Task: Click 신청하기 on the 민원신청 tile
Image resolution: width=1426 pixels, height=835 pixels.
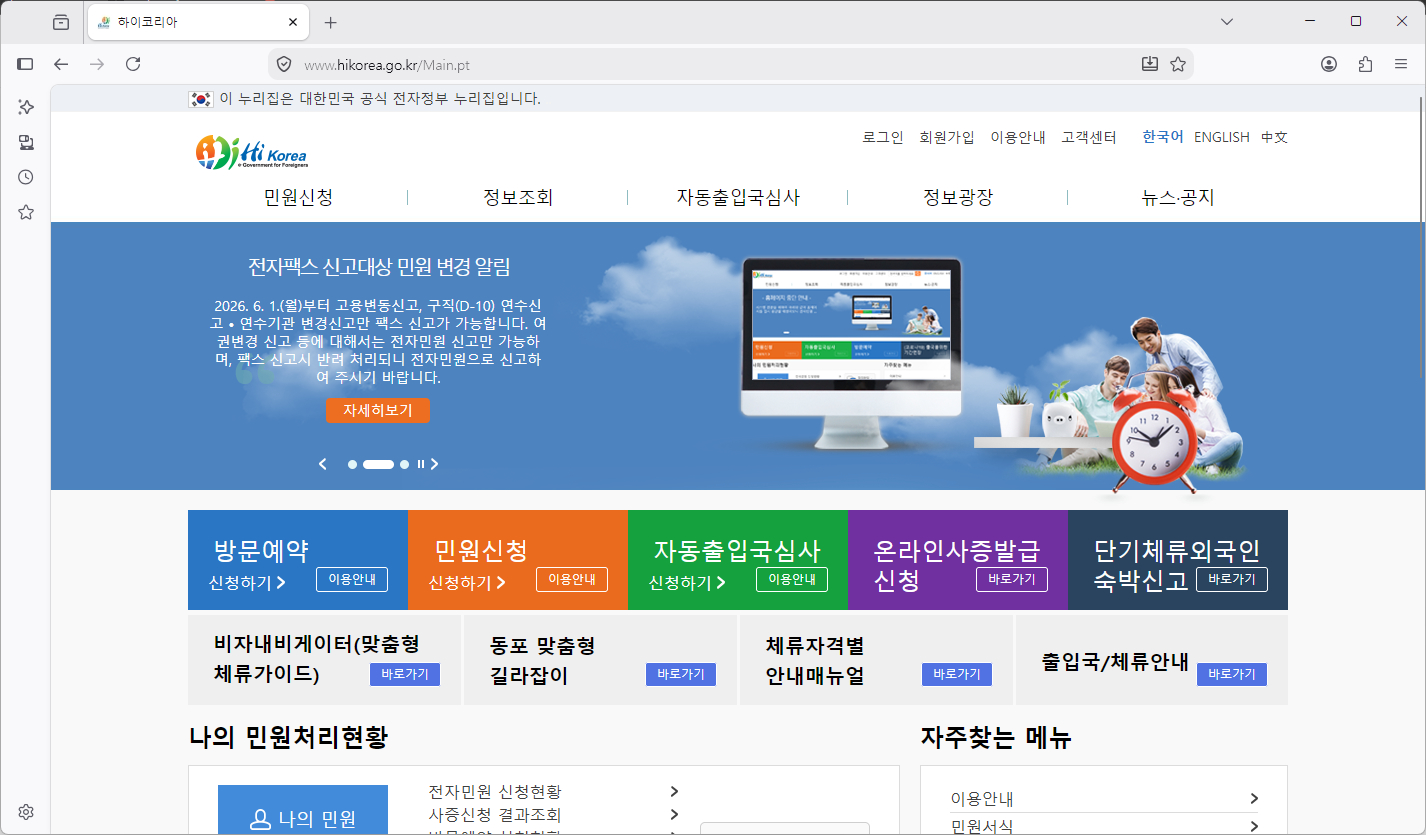Action: (x=467, y=582)
